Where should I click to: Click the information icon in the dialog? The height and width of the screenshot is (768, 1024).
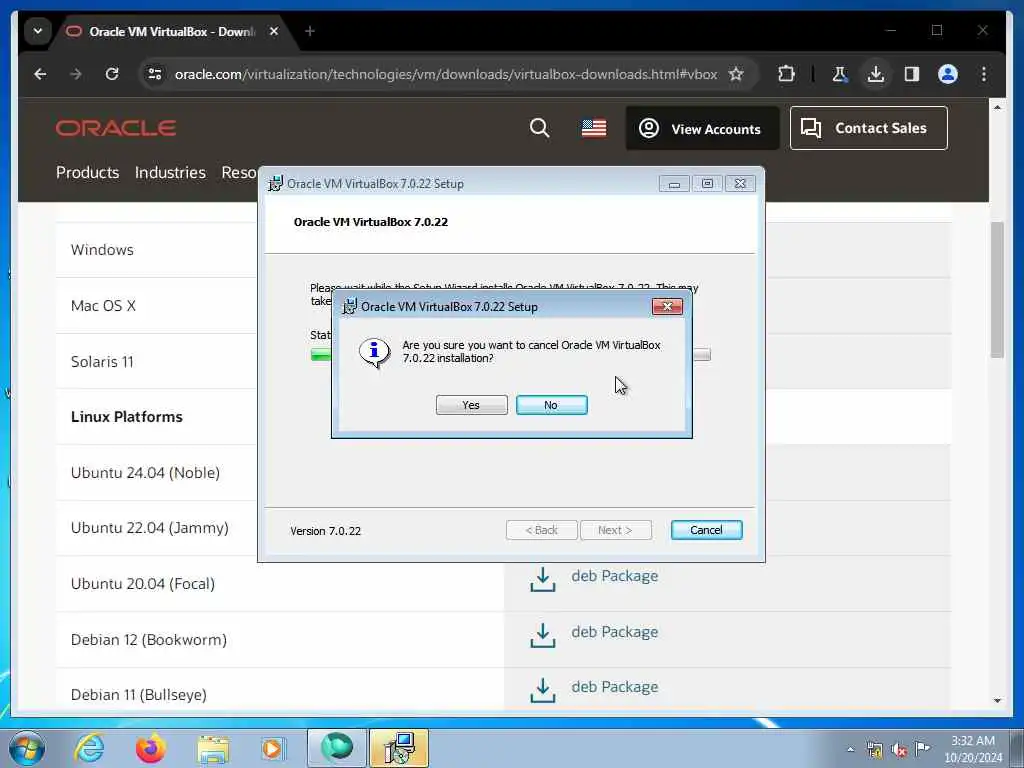point(374,353)
